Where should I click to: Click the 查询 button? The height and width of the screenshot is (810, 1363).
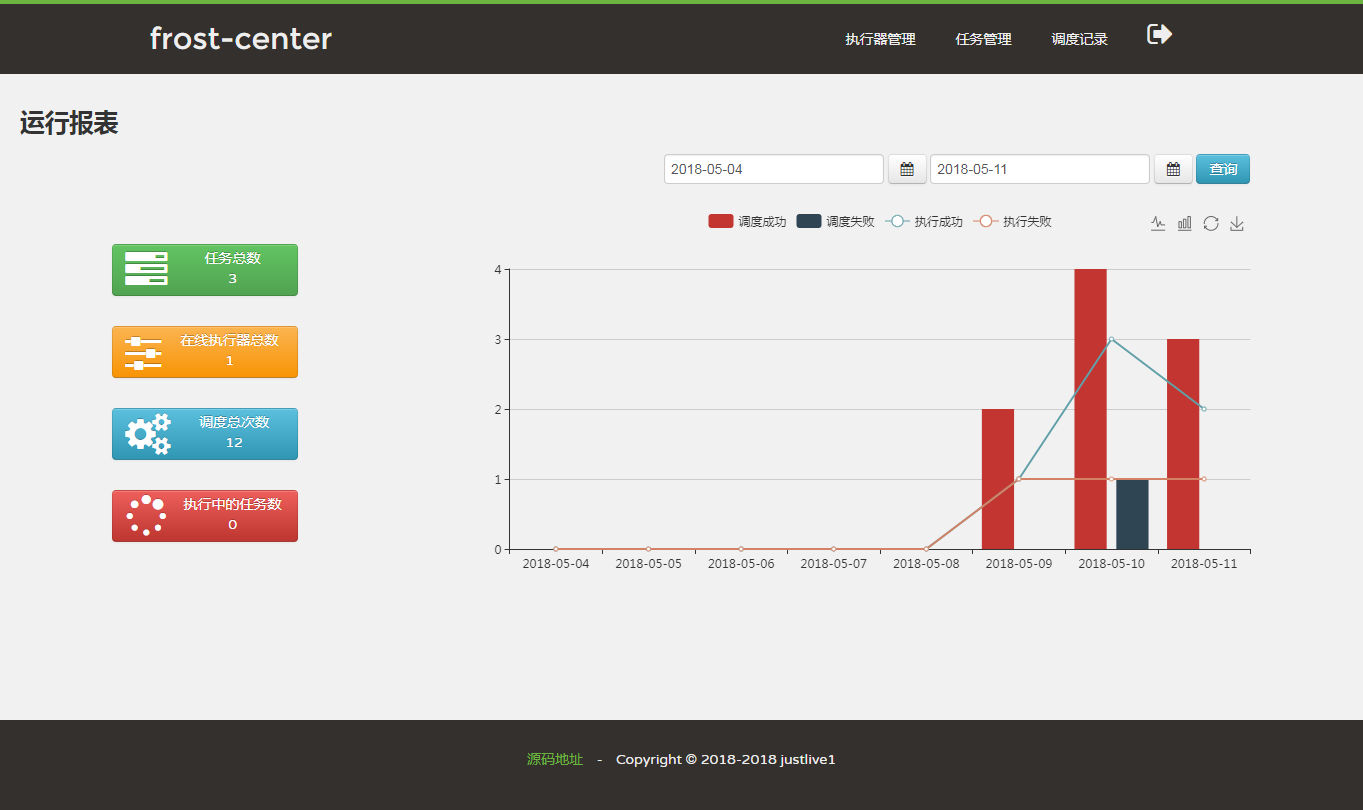click(1223, 169)
